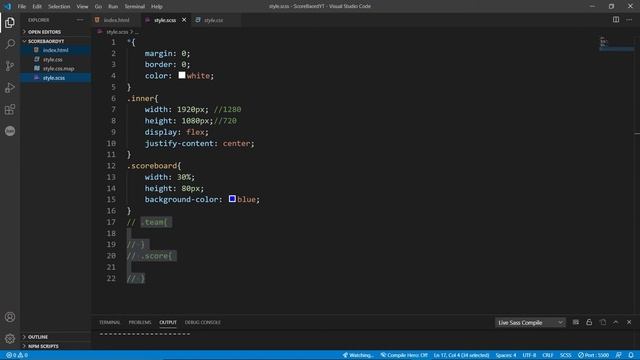
Task: Switch to the Problems panel tab
Action: tap(140, 322)
